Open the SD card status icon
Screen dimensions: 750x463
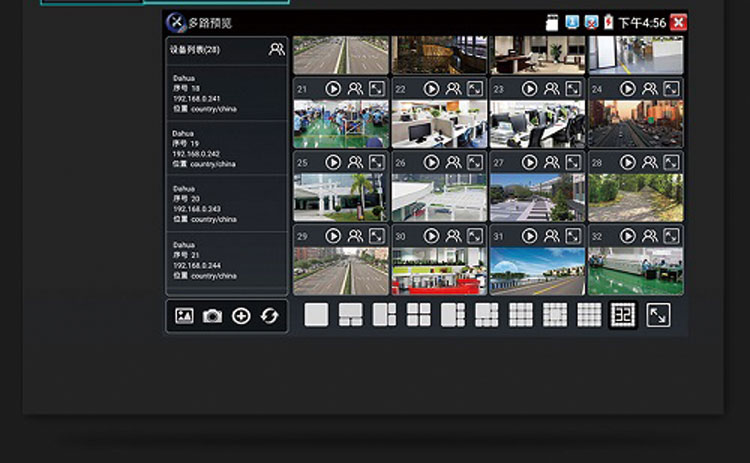click(552, 22)
